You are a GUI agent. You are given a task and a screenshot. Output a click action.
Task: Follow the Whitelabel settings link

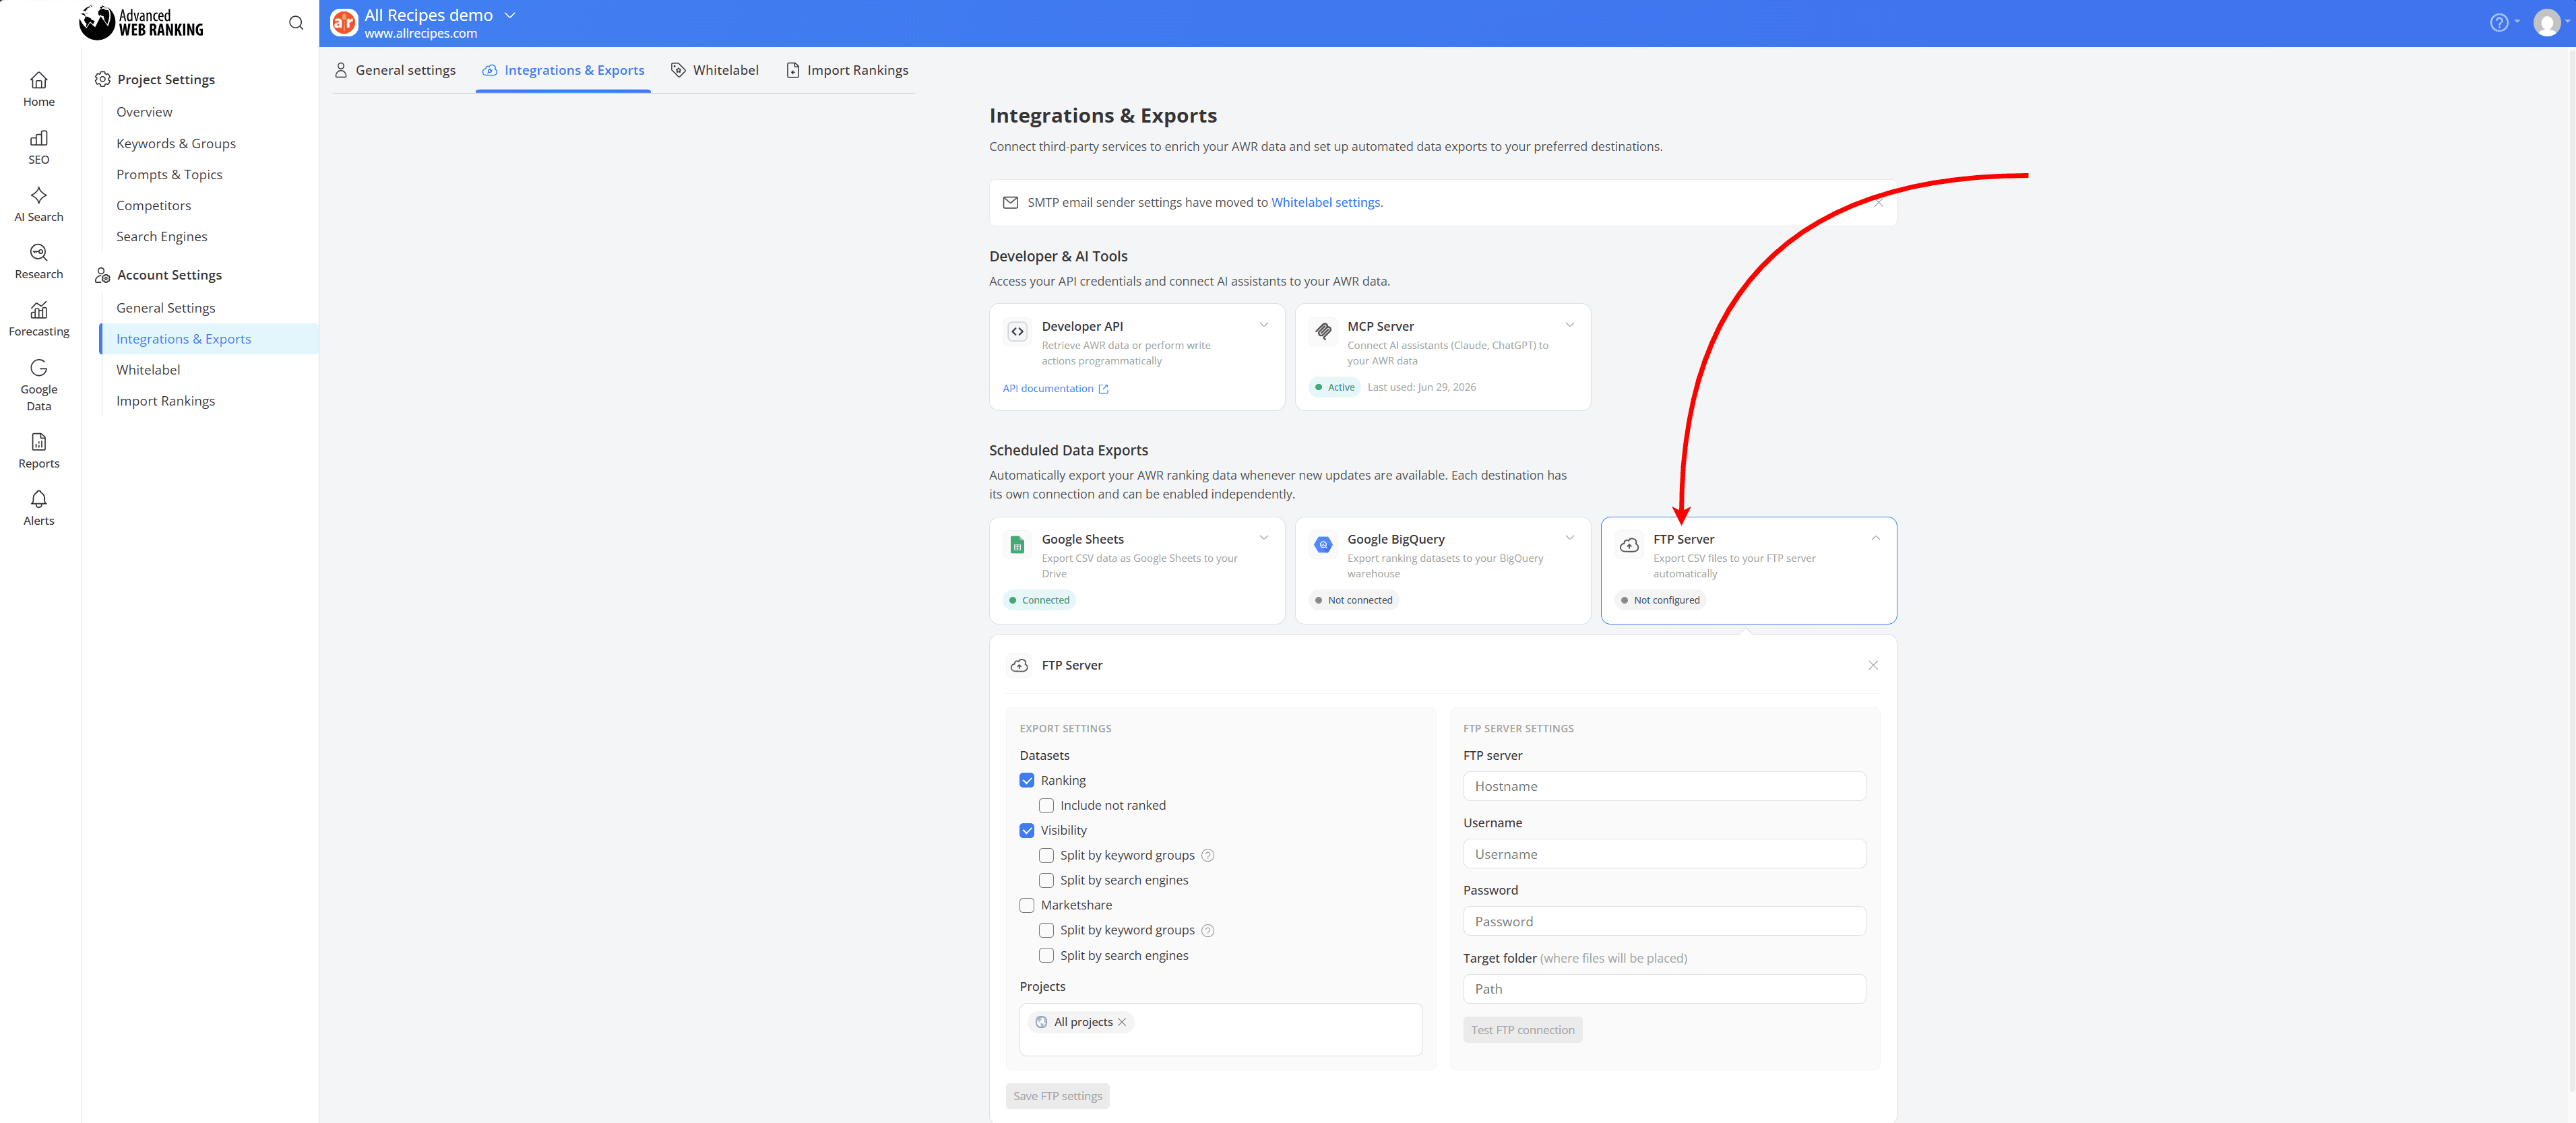(1326, 203)
